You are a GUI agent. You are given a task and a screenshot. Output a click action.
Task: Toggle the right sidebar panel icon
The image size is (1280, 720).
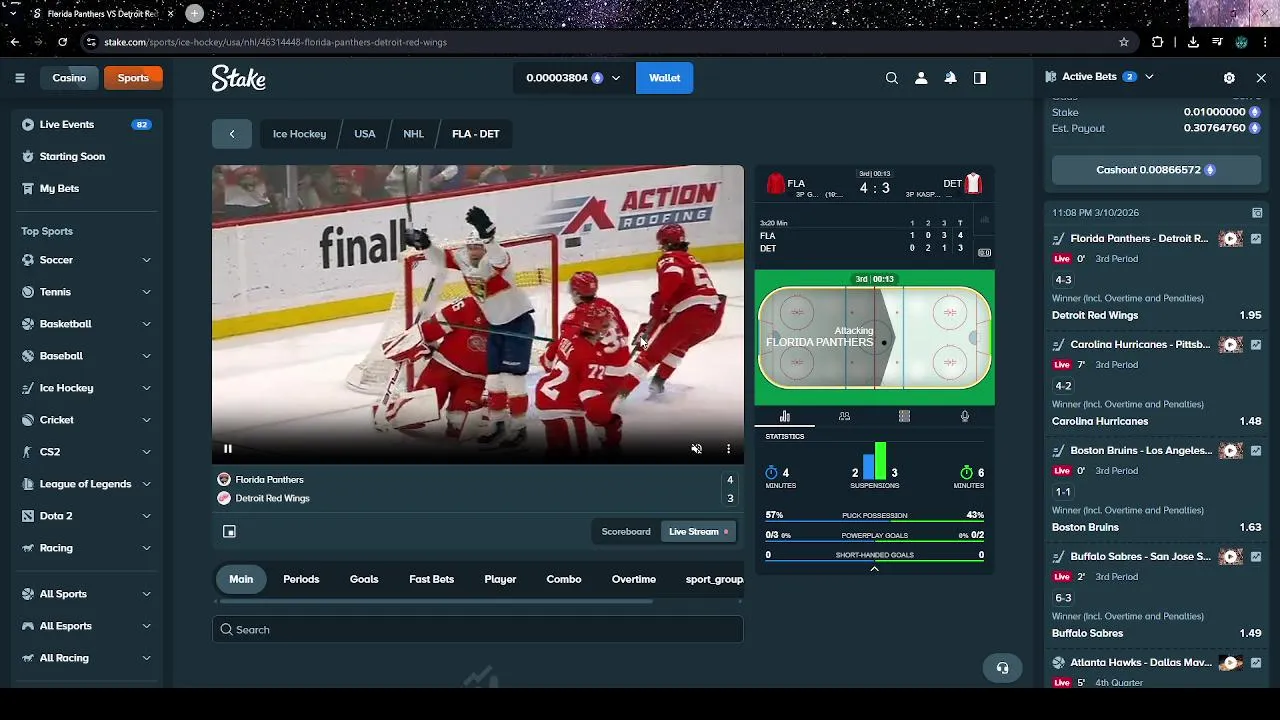tap(980, 78)
